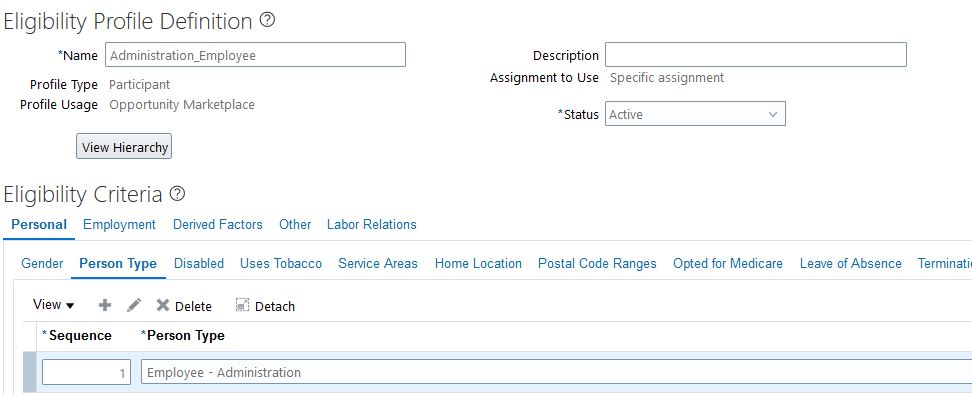Select the Person Type sub-tab
Viewport: 972px width, 395px height.
(118, 264)
